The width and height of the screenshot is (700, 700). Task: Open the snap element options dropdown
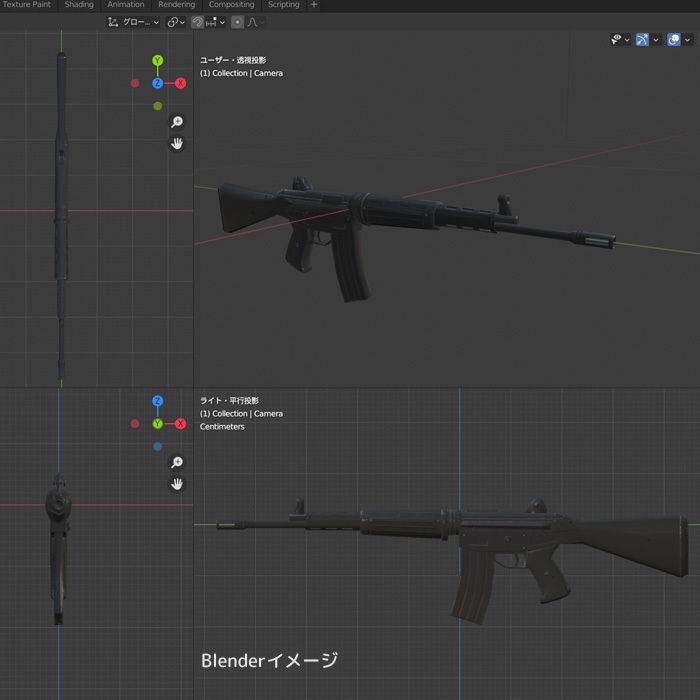(216, 22)
